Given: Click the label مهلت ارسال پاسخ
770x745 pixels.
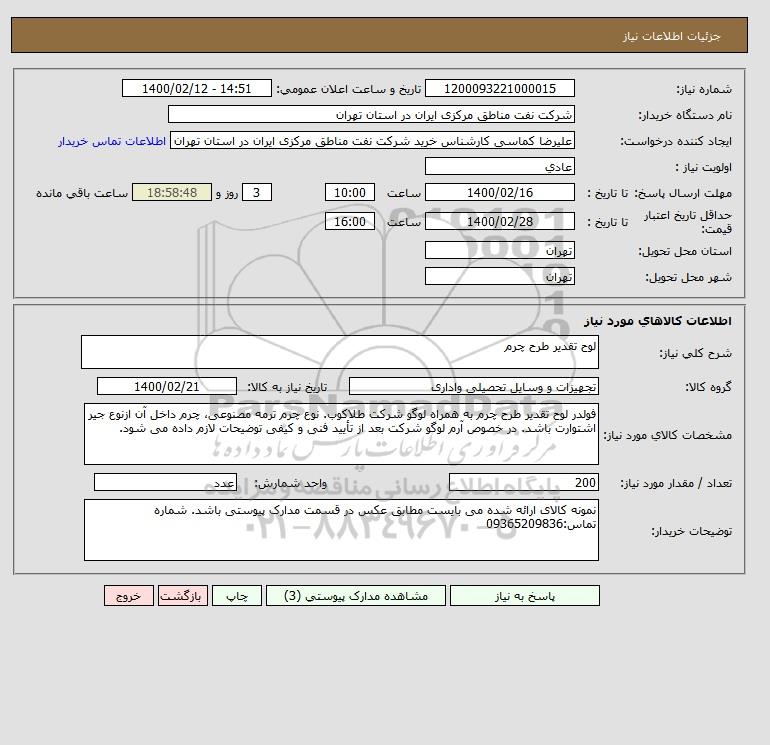Looking at the screenshot, I should [684, 193].
